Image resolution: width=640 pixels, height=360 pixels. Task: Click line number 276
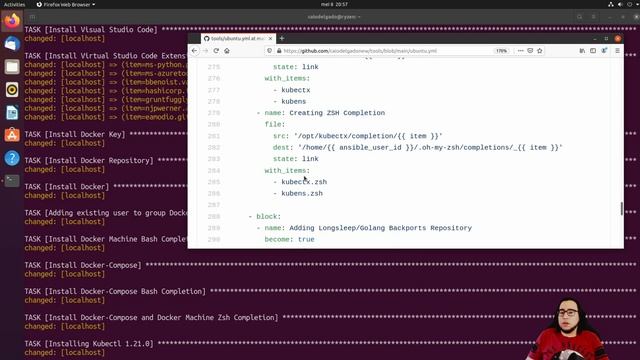tap(214, 78)
